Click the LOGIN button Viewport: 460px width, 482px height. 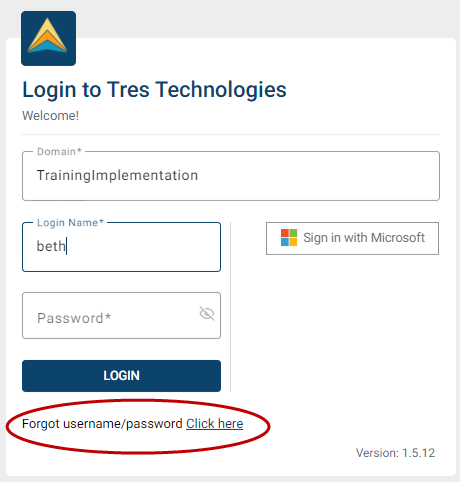[121, 376]
